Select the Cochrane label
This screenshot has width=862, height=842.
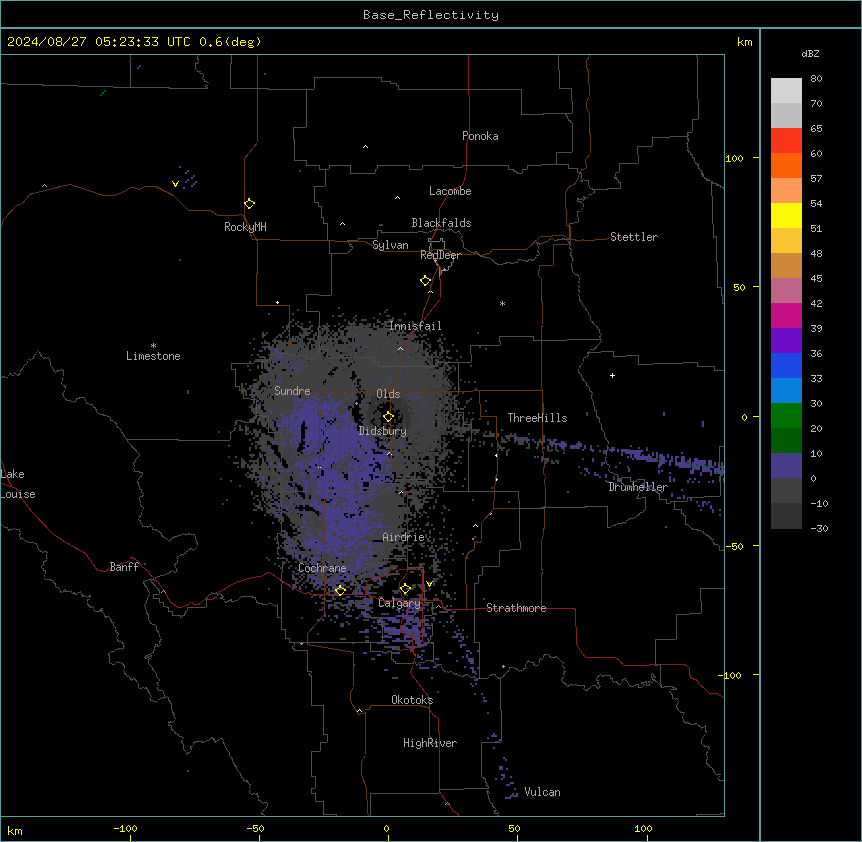(322, 568)
